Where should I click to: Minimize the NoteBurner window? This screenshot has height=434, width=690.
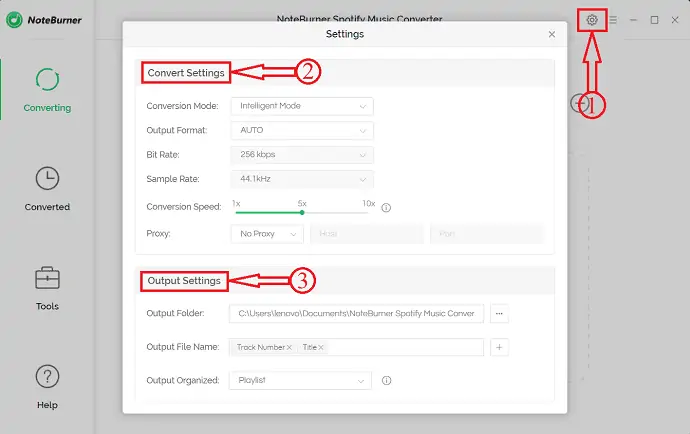633,20
